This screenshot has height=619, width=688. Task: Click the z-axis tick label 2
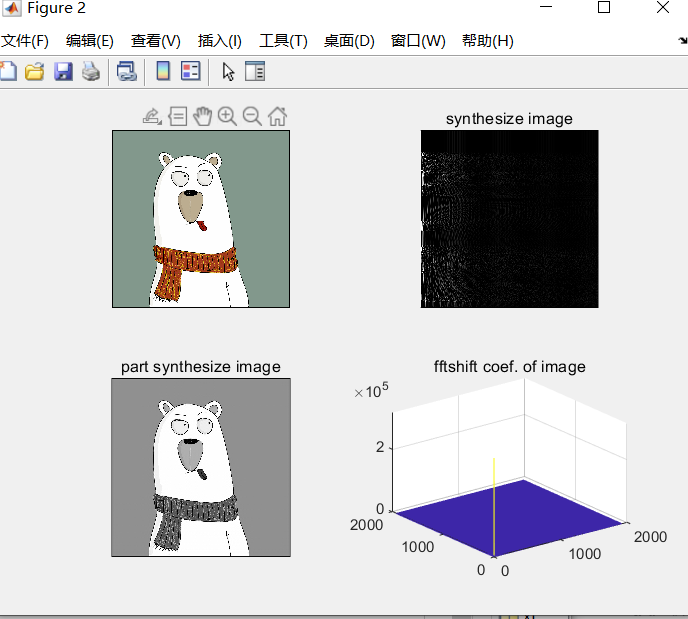coord(380,447)
